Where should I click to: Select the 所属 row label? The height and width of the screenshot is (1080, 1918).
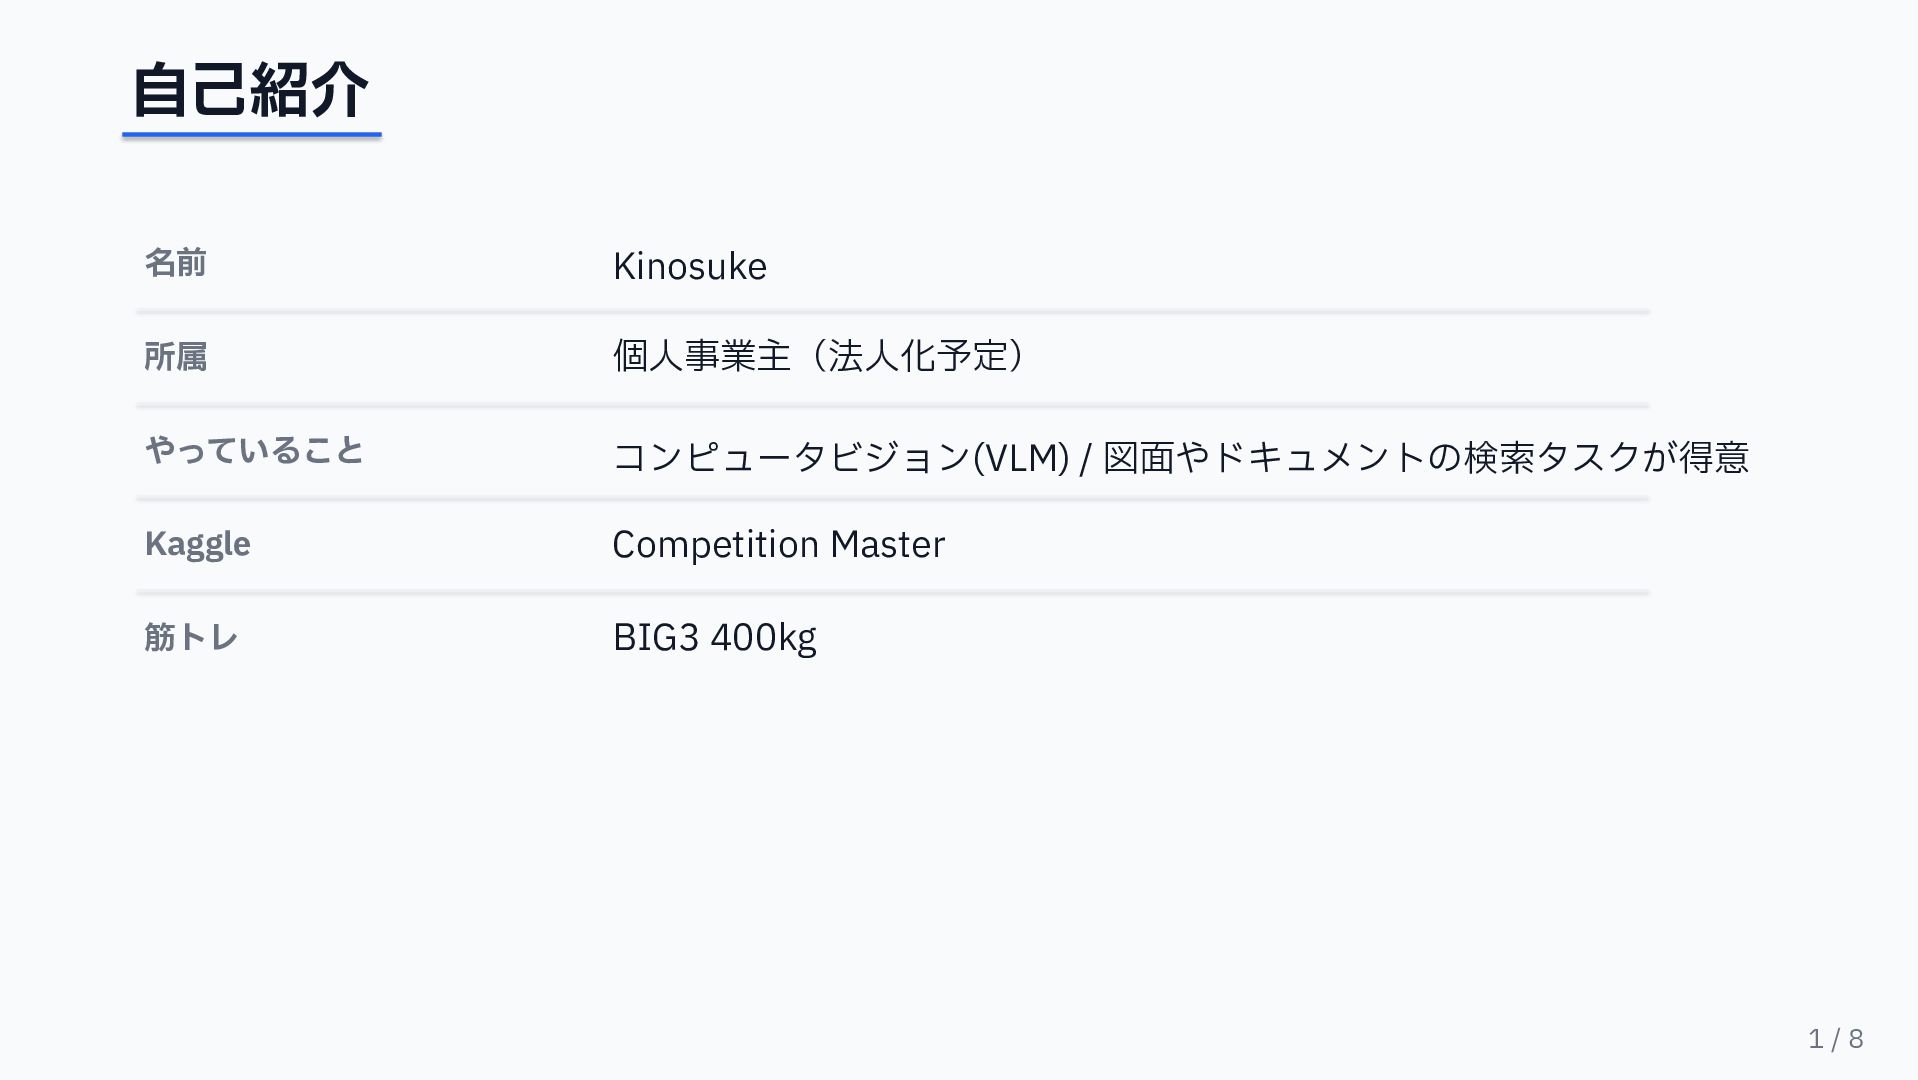click(175, 356)
